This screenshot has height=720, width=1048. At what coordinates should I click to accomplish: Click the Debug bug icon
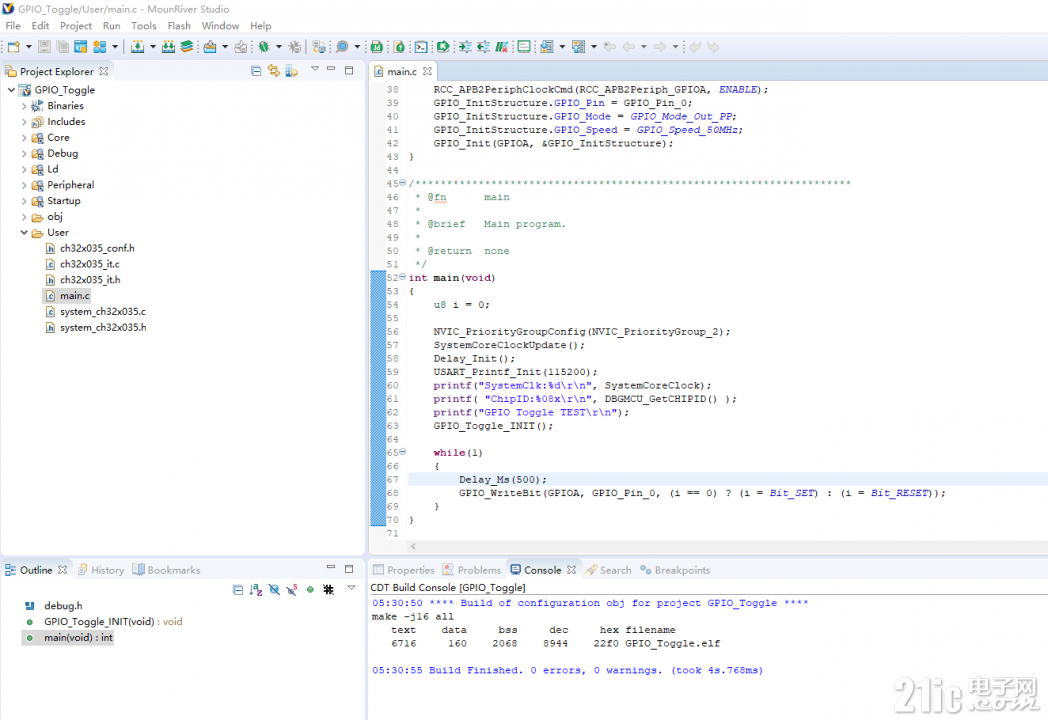[264, 47]
